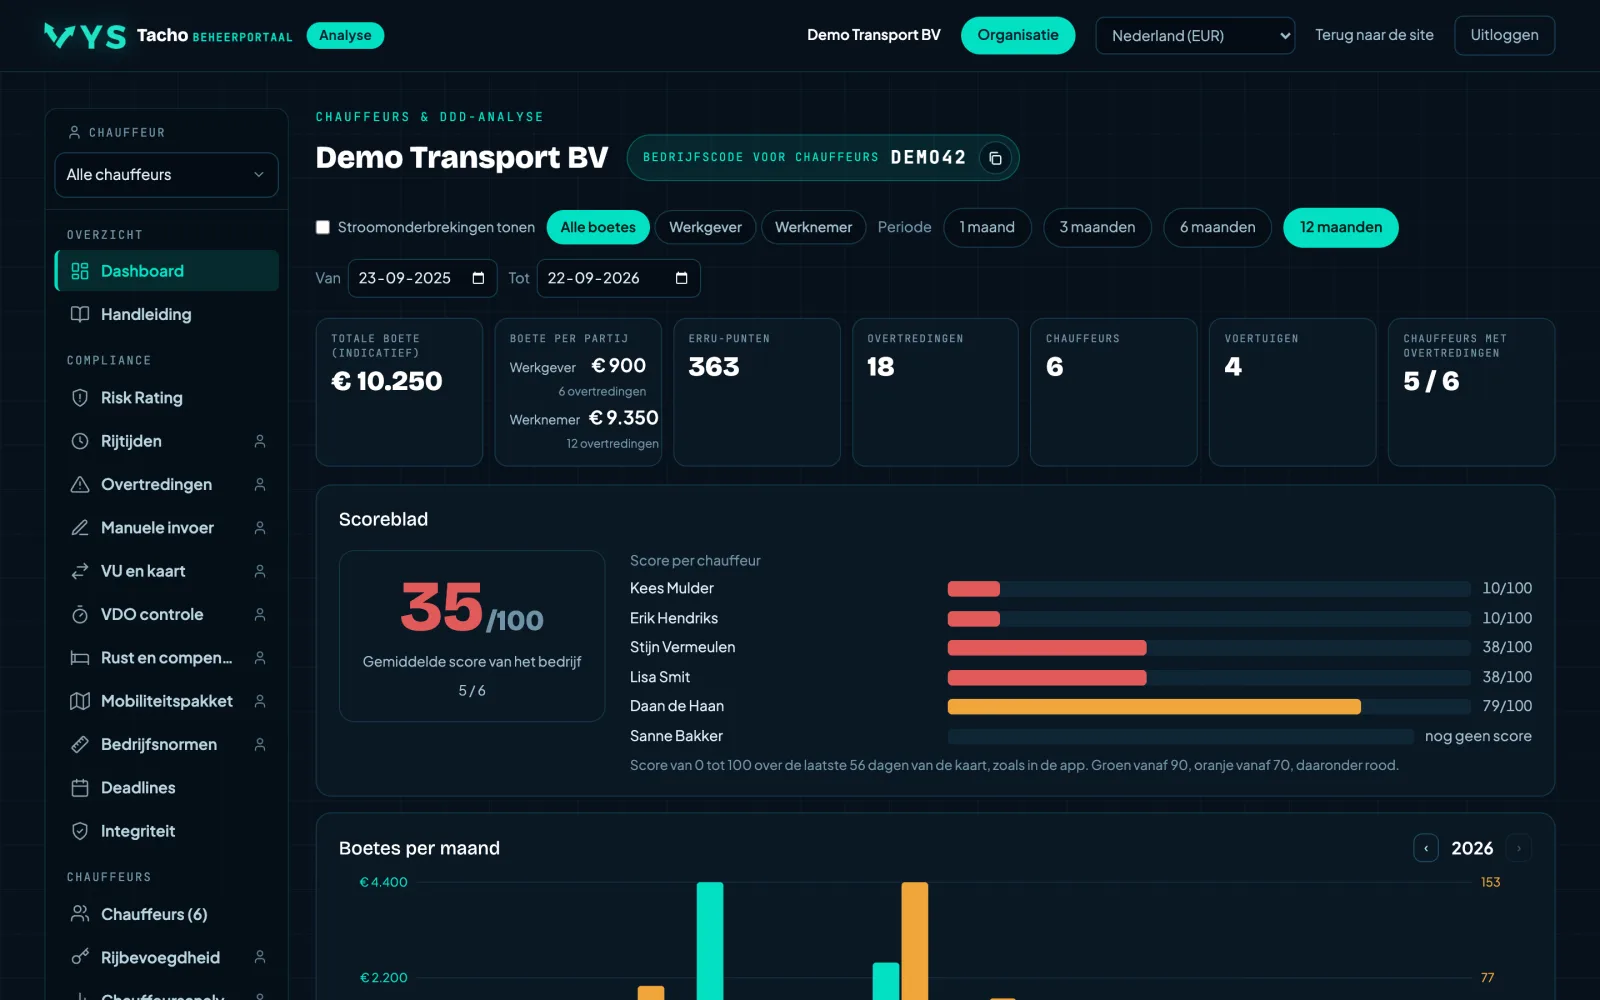Open the Deadlines page

pyautogui.click(x=166, y=788)
